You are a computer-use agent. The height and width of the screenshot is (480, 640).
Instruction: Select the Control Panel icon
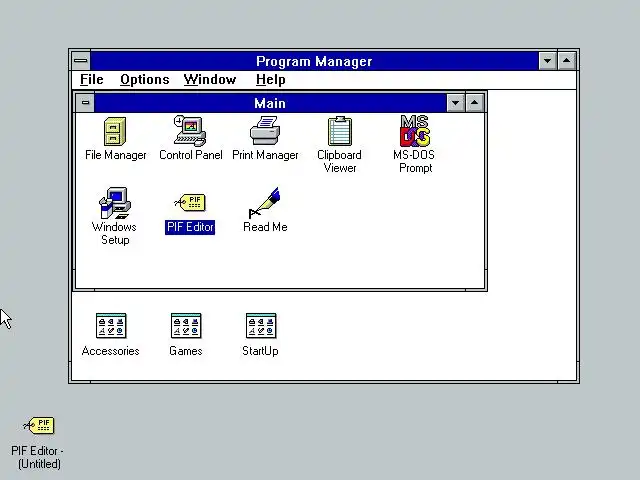pyautogui.click(x=190, y=131)
